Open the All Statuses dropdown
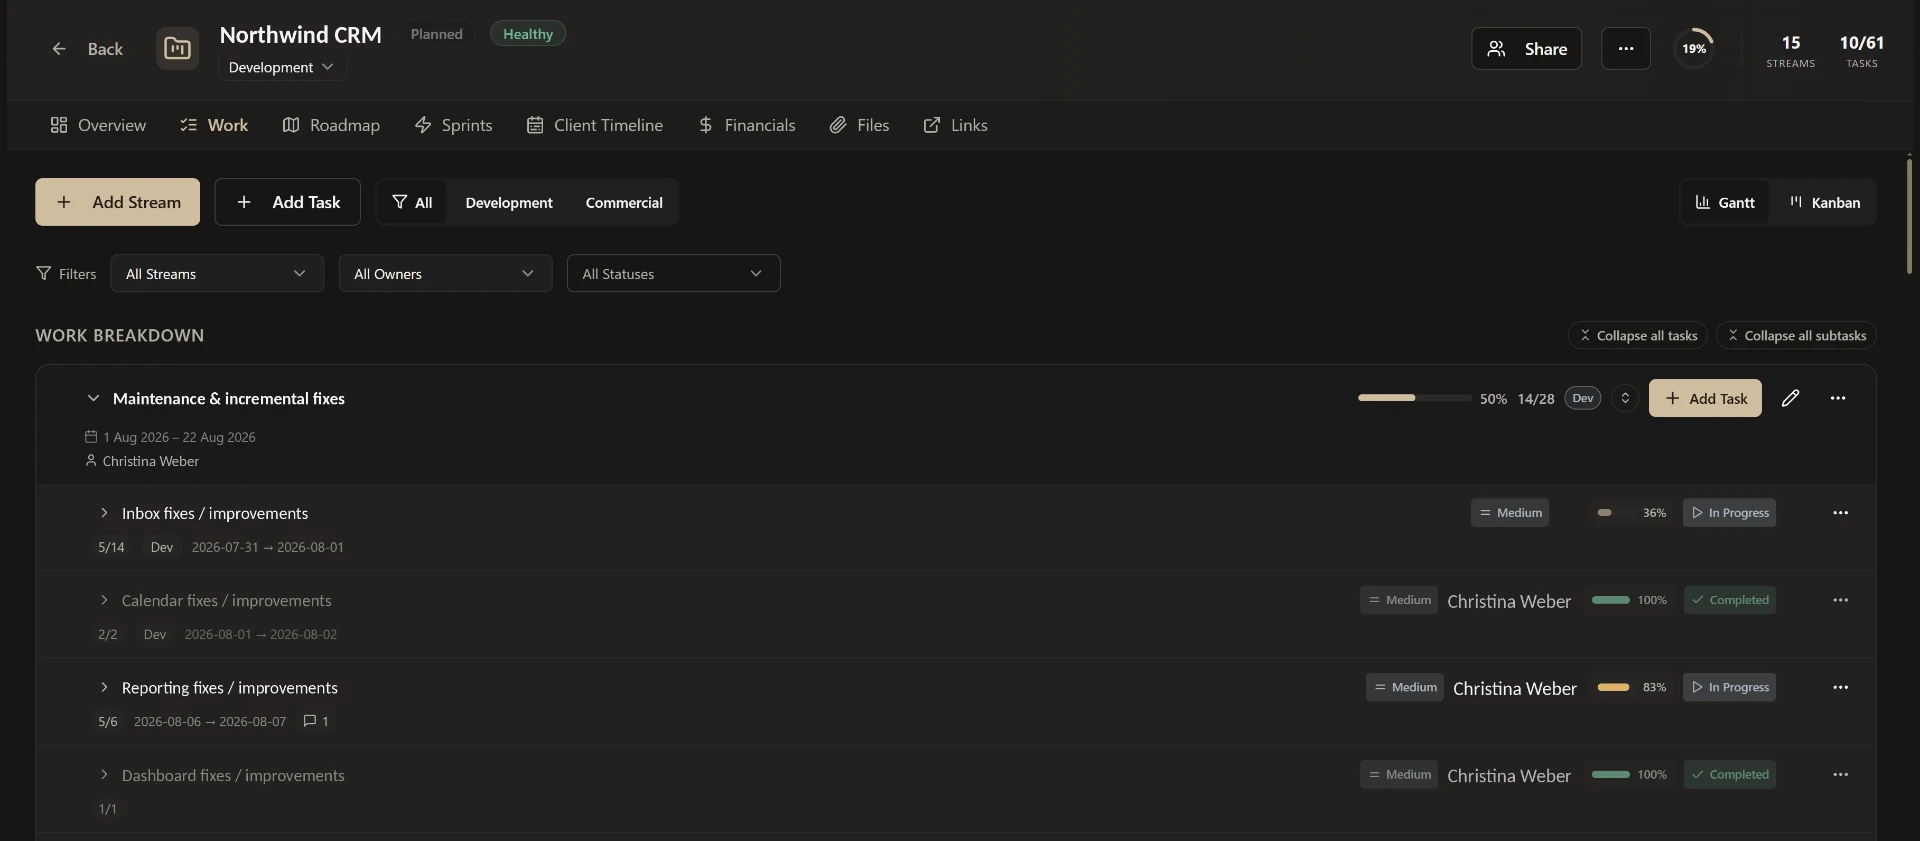The height and width of the screenshot is (841, 1920). (673, 273)
